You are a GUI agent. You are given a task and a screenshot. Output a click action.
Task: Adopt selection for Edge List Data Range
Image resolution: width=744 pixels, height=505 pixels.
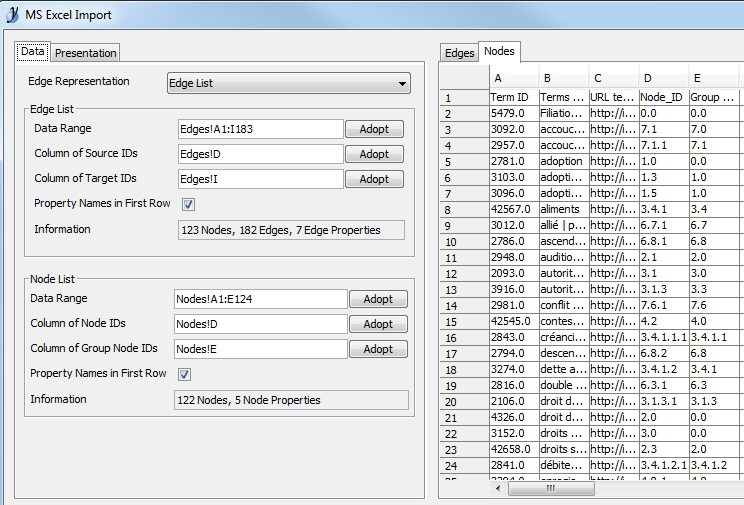pos(374,129)
